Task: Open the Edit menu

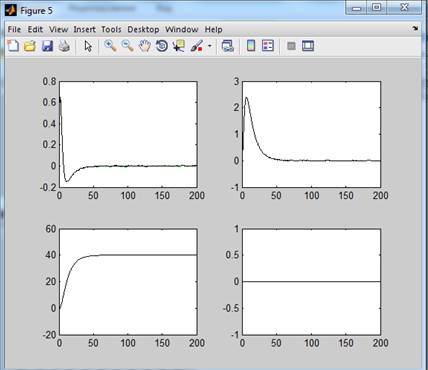Action: click(x=35, y=29)
